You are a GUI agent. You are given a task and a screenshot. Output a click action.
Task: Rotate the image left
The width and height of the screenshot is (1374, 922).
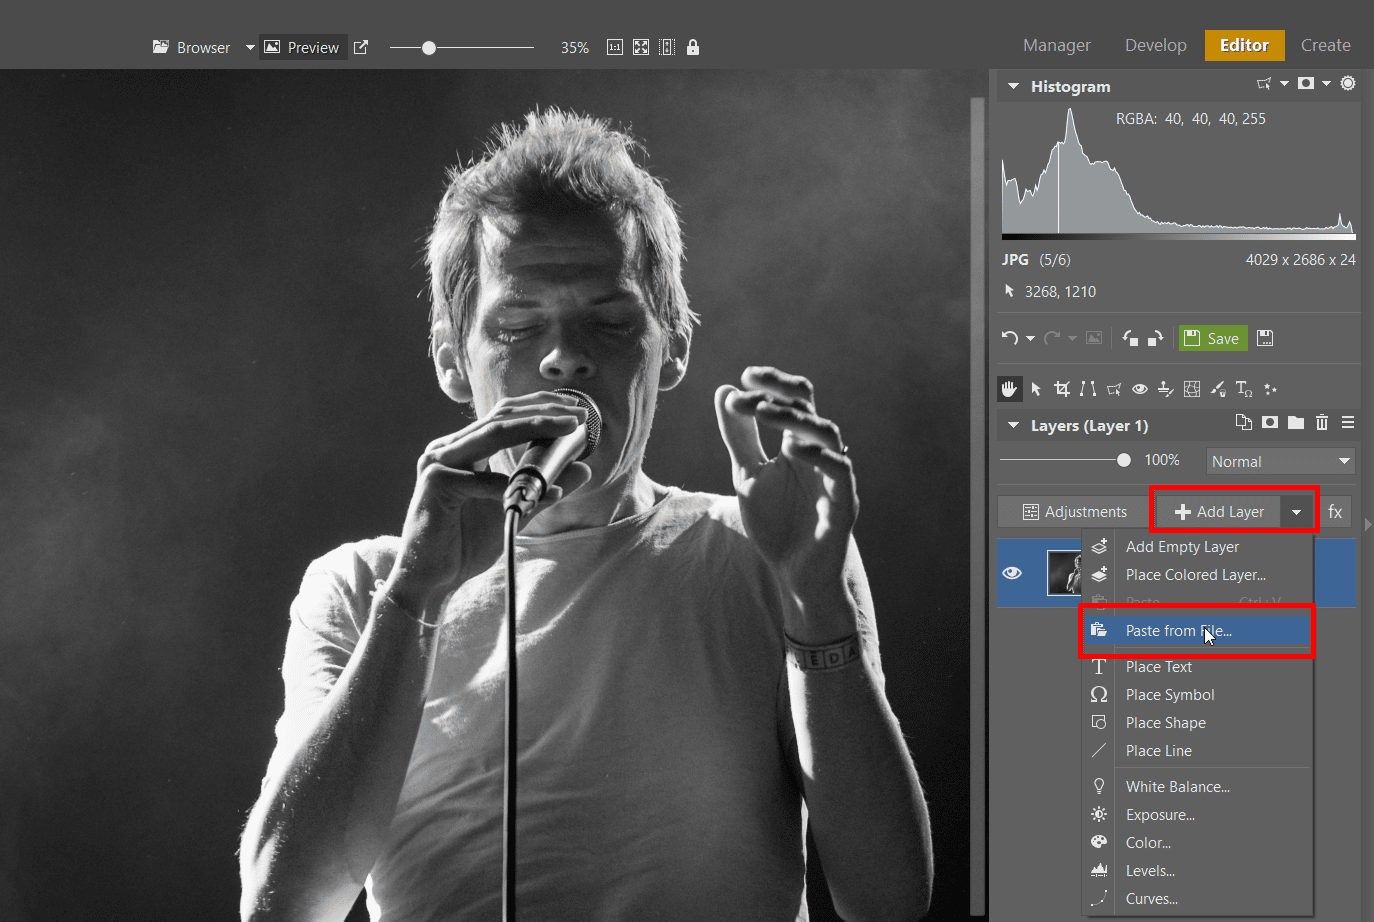pos(1130,338)
